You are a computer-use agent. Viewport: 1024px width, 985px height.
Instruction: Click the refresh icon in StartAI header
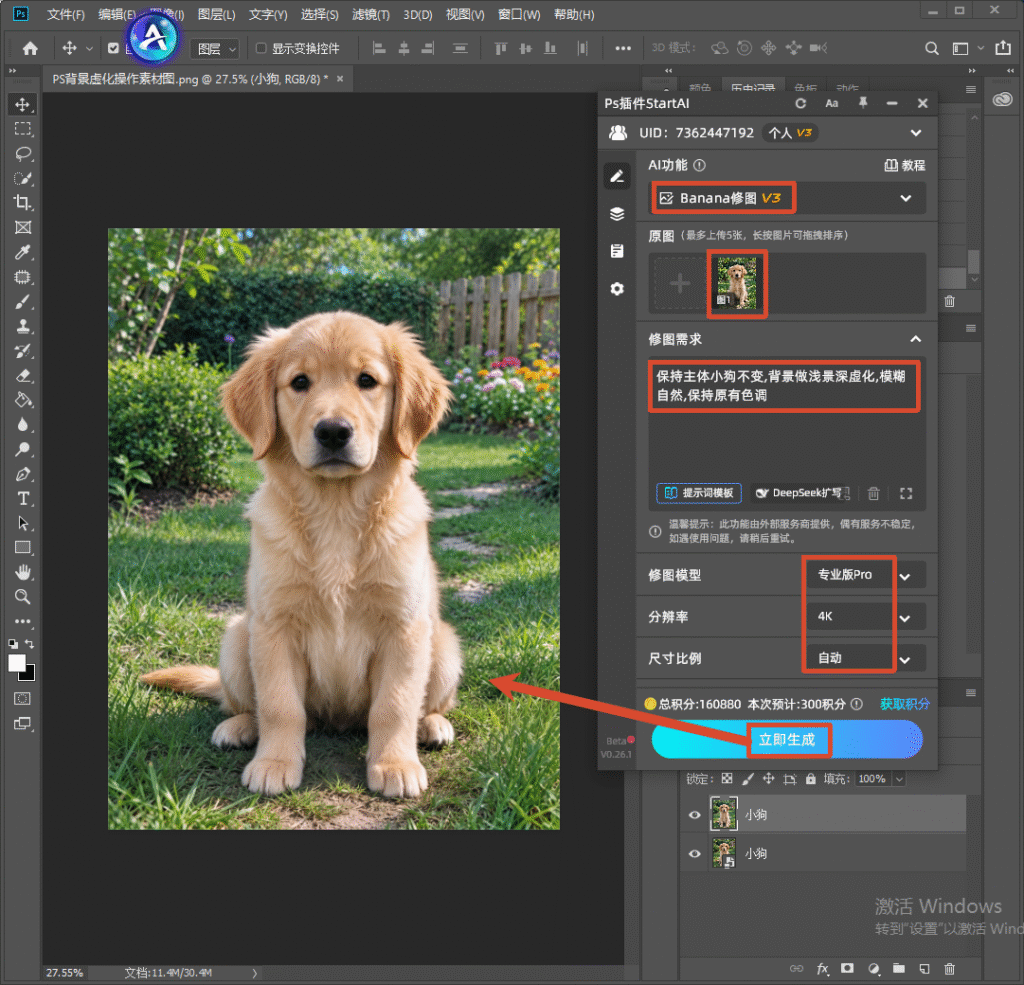(801, 103)
